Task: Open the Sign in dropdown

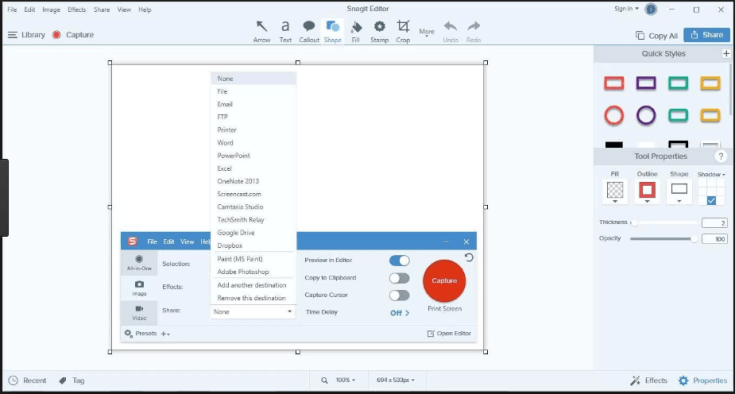Action: 626,8
